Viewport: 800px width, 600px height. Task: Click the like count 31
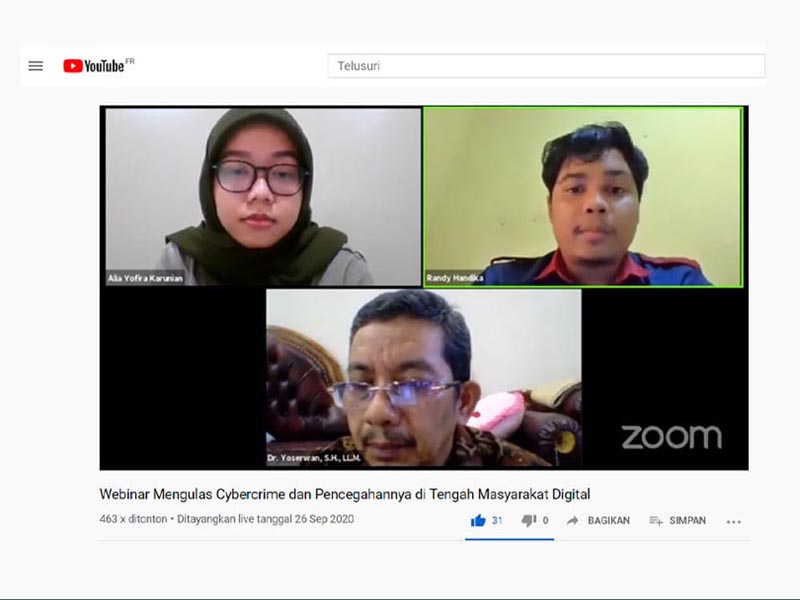click(x=497, y=520)
